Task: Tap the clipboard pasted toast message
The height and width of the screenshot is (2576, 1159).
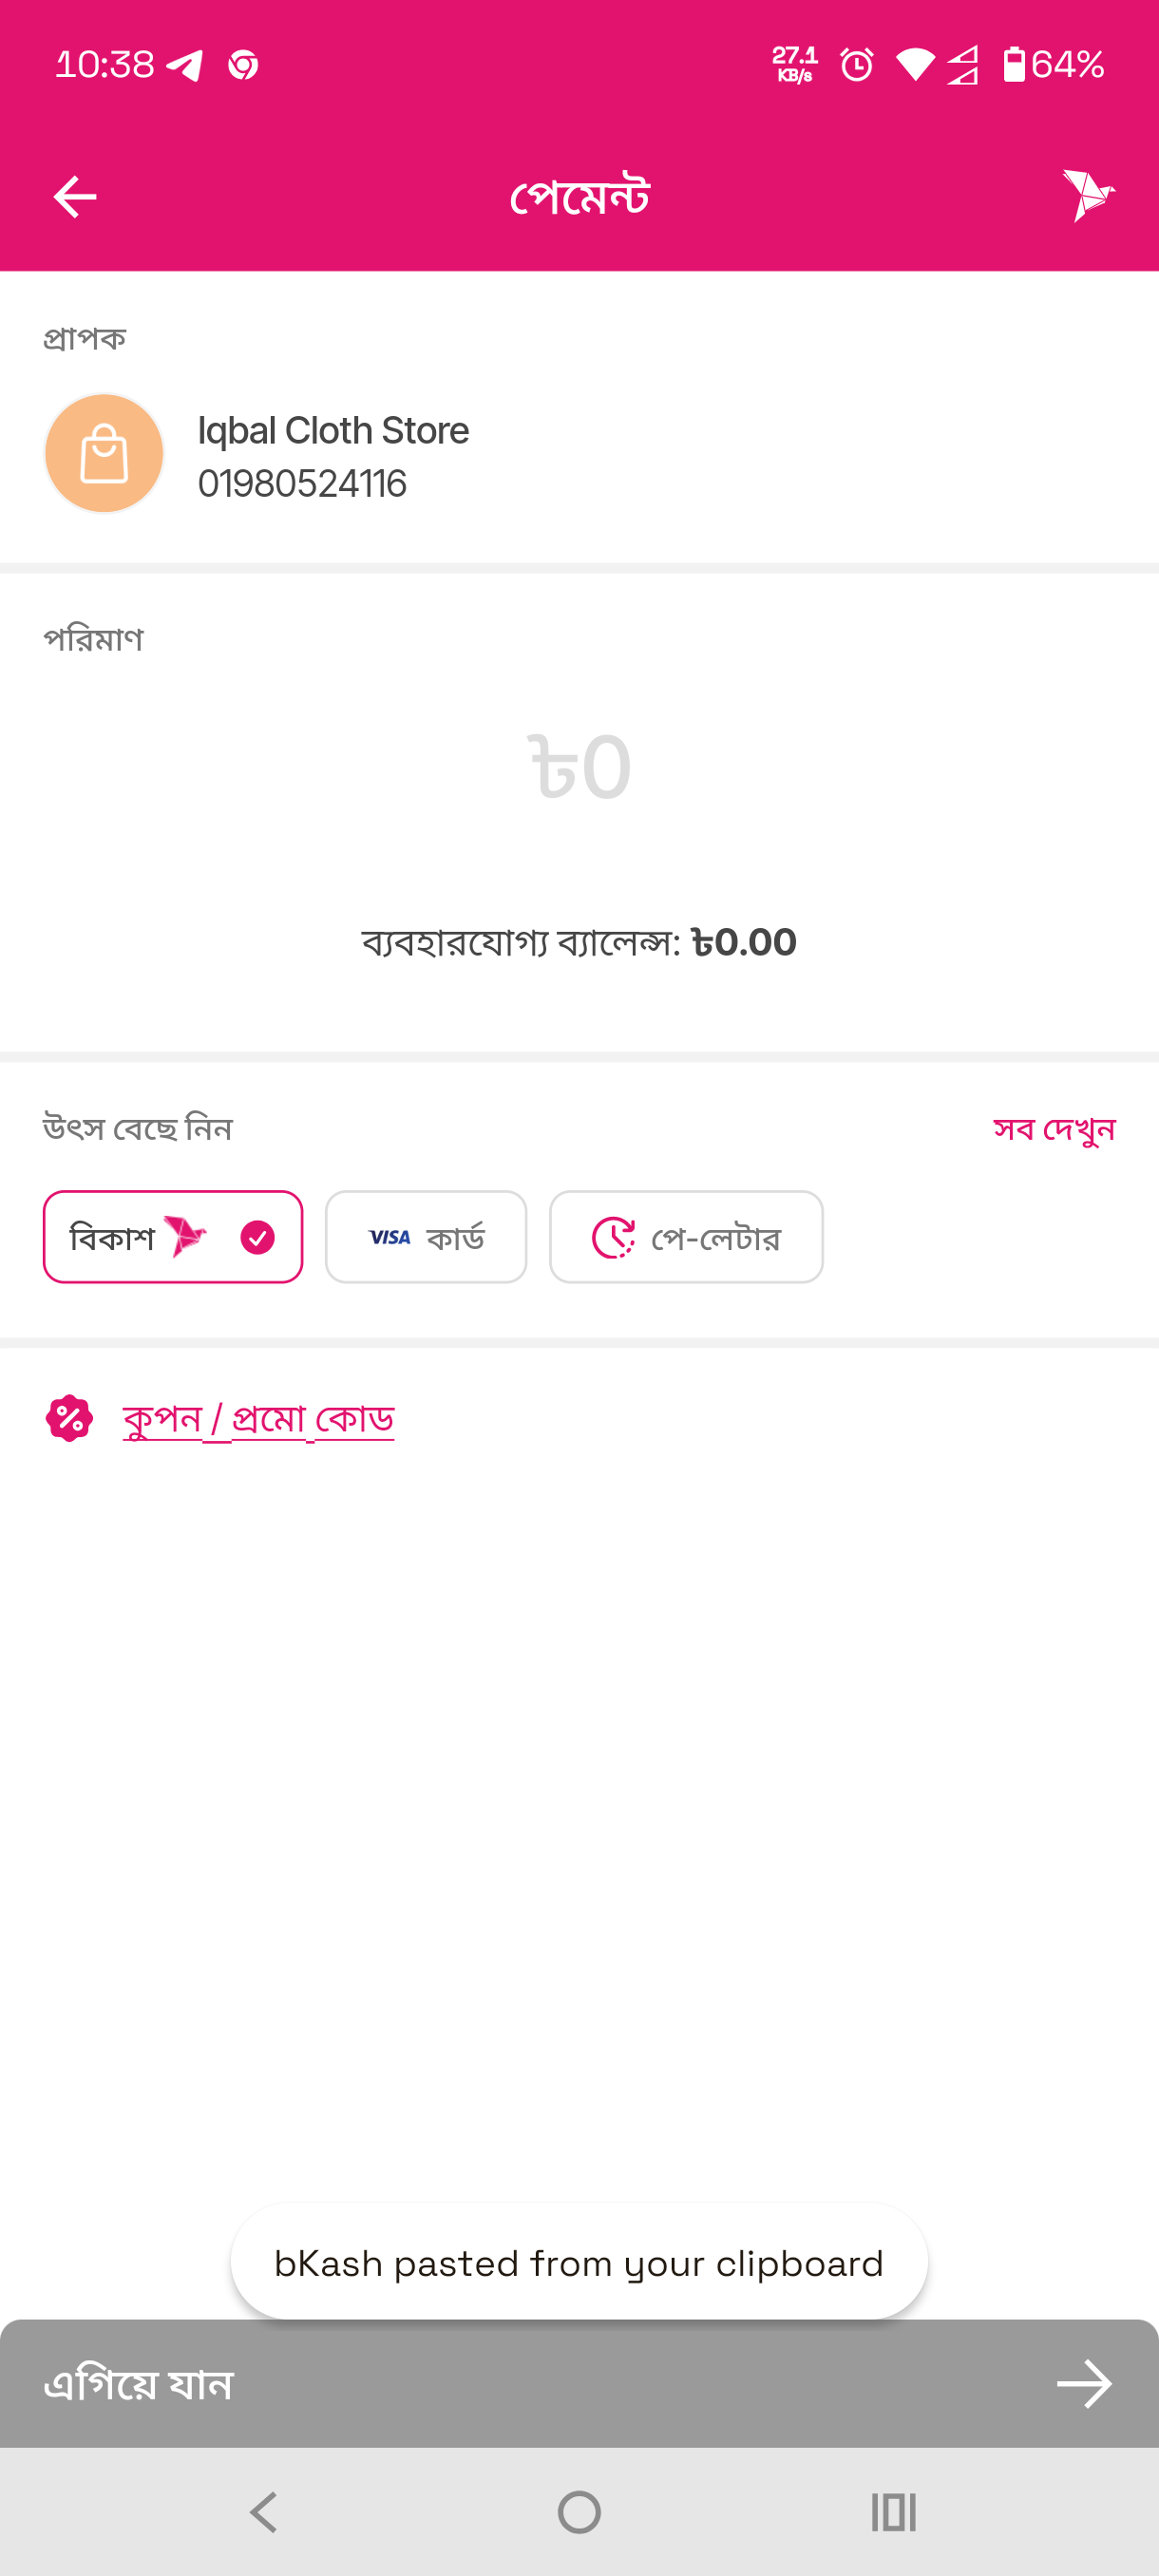Action: [x=579, y=2263]
